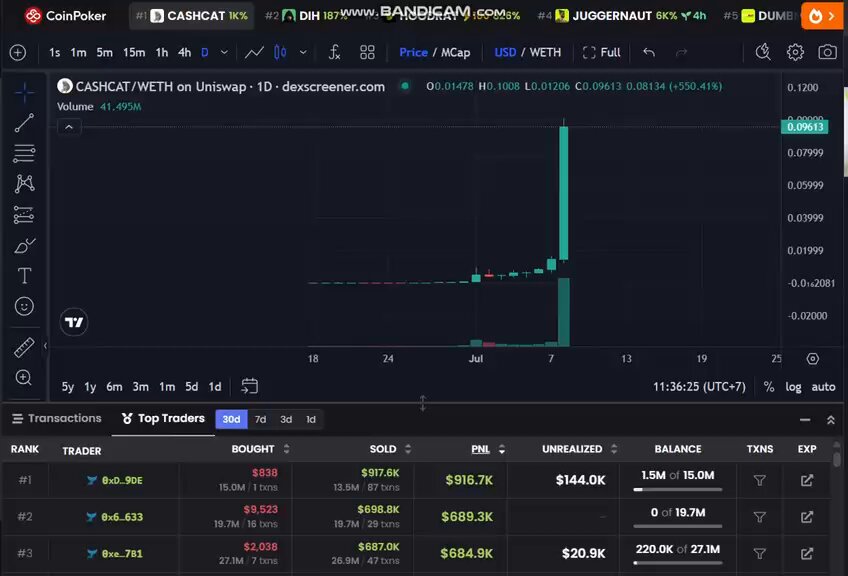848x576 pixels.
Task: Add a symbol with the plus icon
Action: tap(18, 52)
